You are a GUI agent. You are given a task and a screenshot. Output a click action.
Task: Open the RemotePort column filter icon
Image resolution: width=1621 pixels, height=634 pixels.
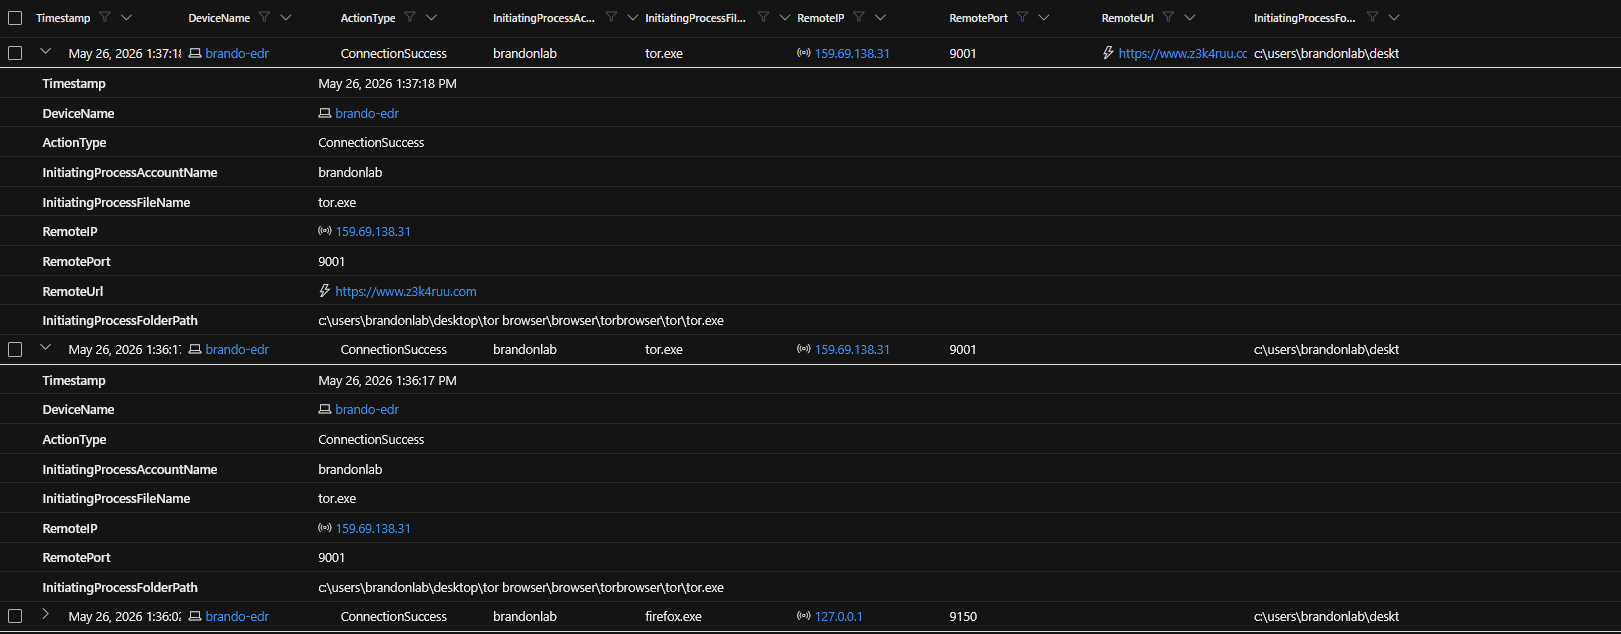(x=1022, y=17)
